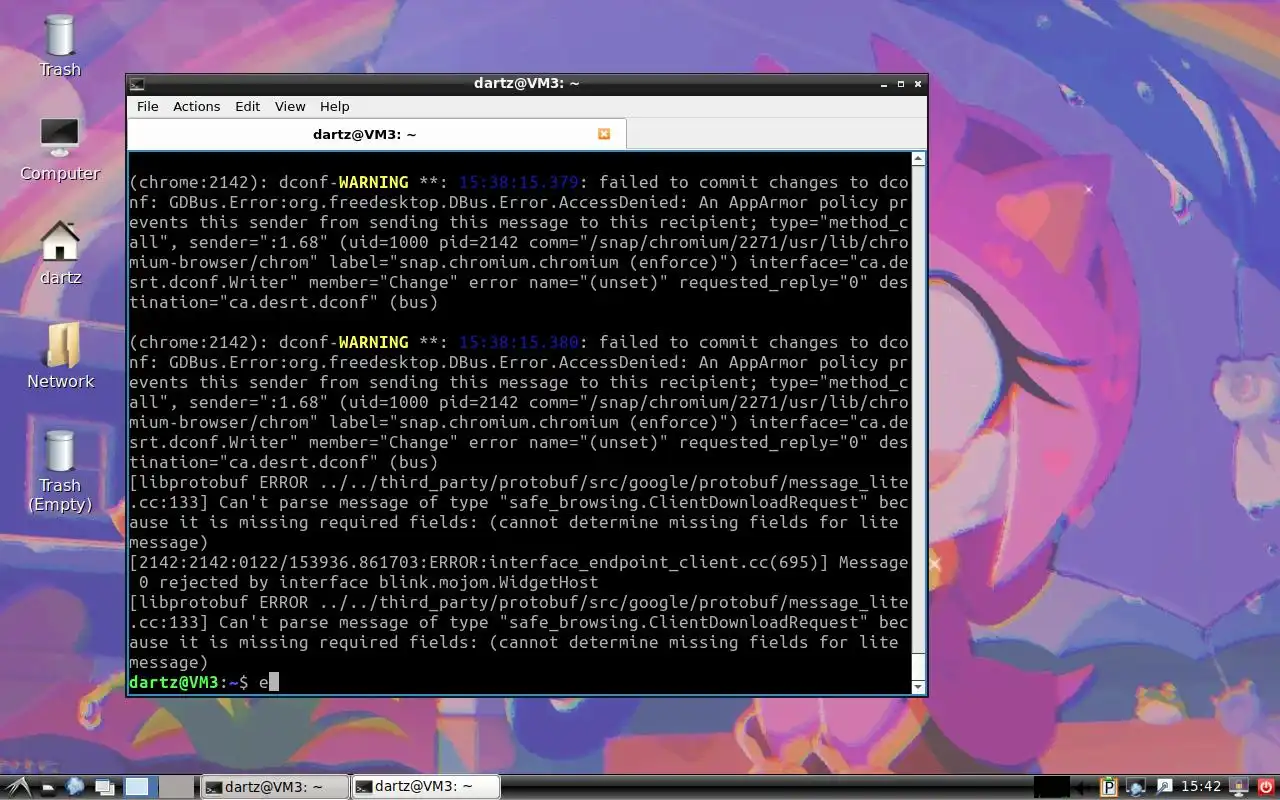The width and height of the screenshot is (1280, 800).
Task: Click the 15:38:15.379 timestamp in the terminal output
Action: tap(518, 182)
